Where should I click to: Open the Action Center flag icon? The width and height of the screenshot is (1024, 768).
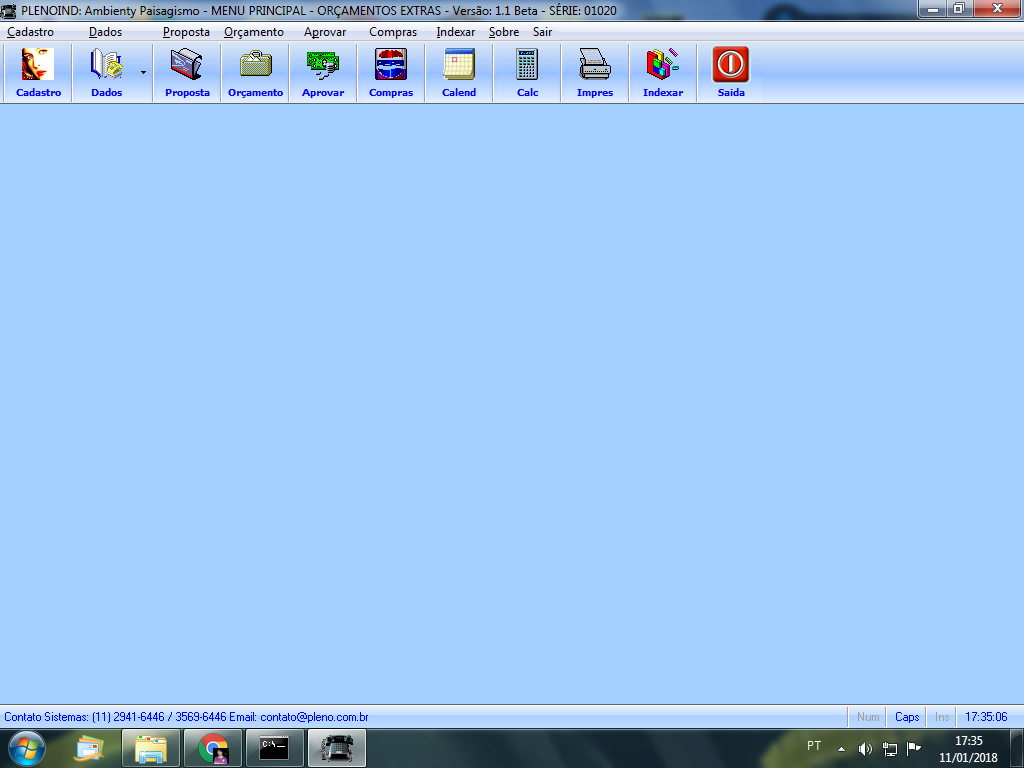pyautogui.click(x=914, y=748)
